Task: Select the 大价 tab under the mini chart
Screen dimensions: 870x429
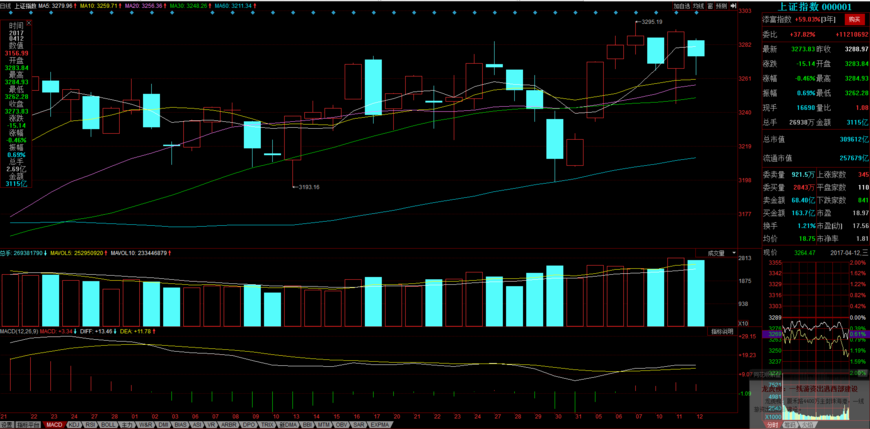Action: point(807,425)
